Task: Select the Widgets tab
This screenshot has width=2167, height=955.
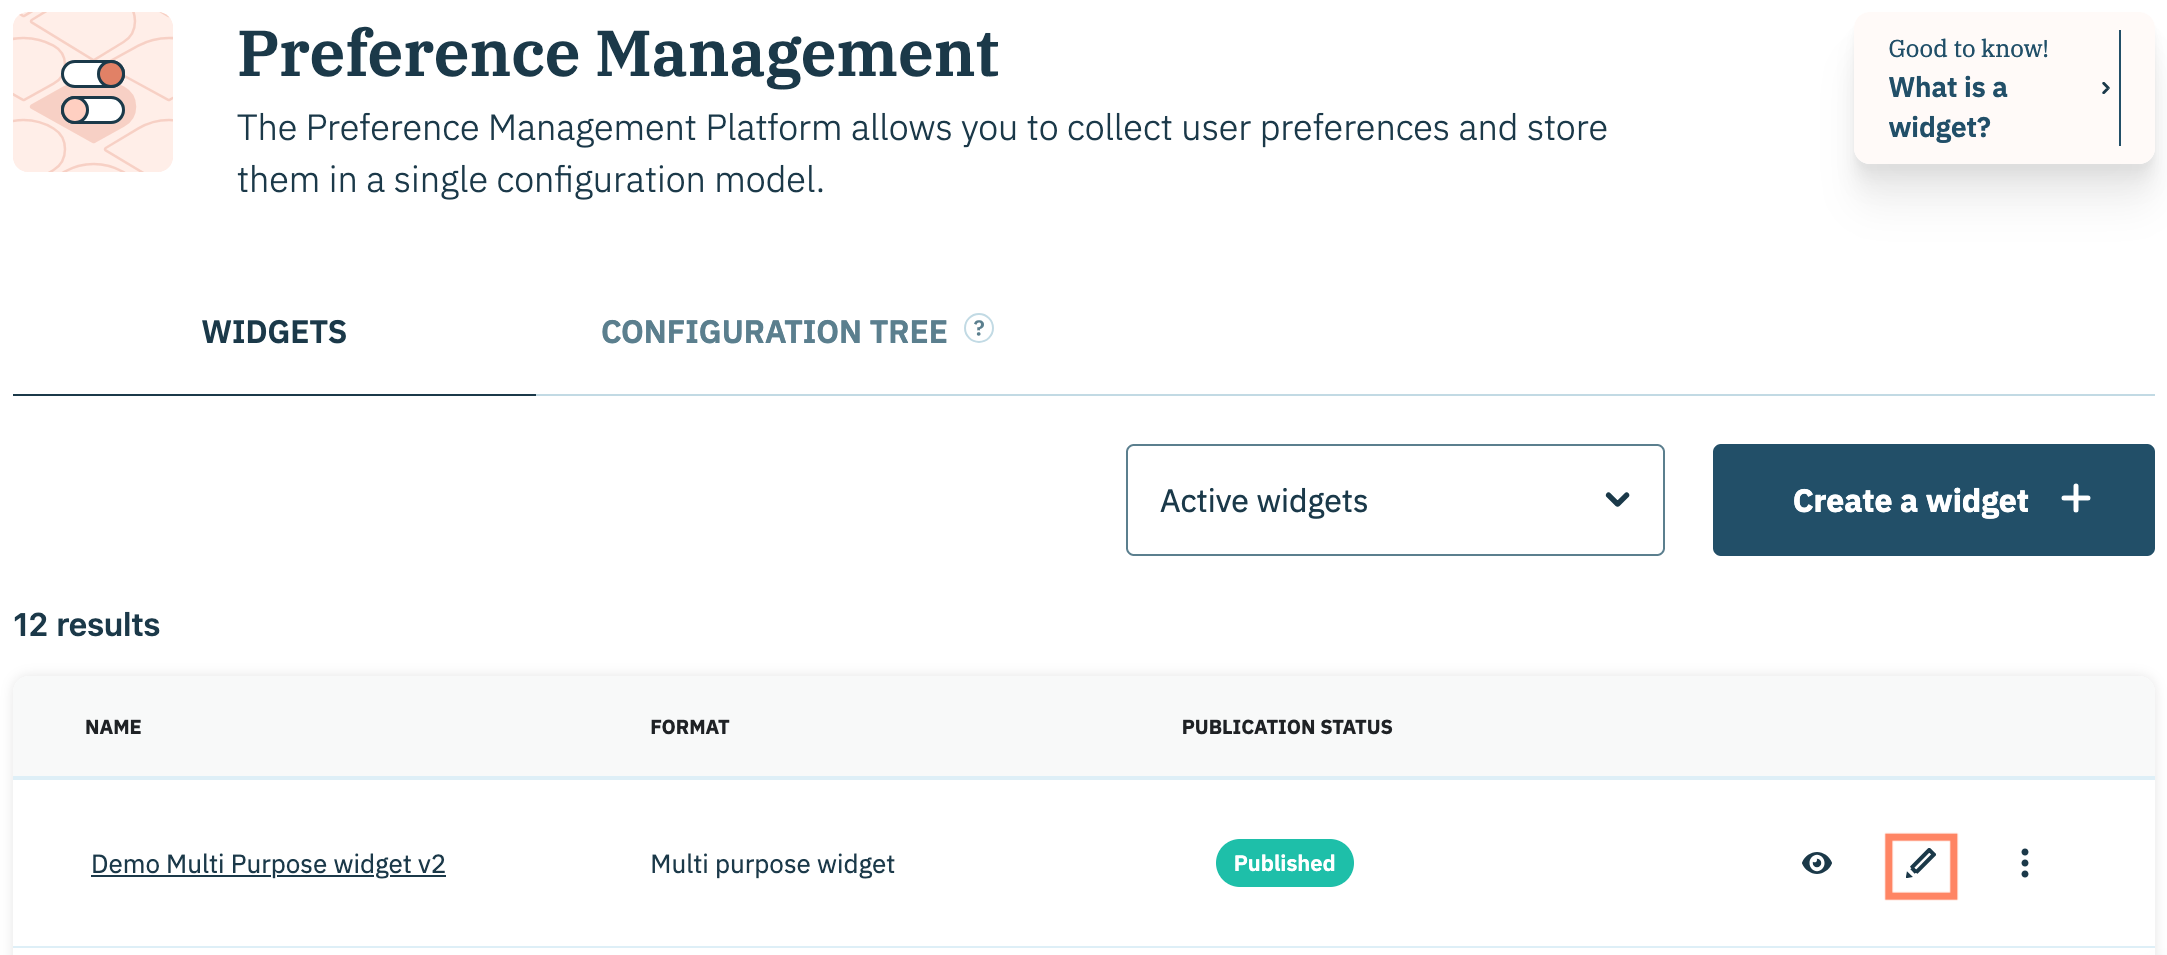Action: [274, 332]
